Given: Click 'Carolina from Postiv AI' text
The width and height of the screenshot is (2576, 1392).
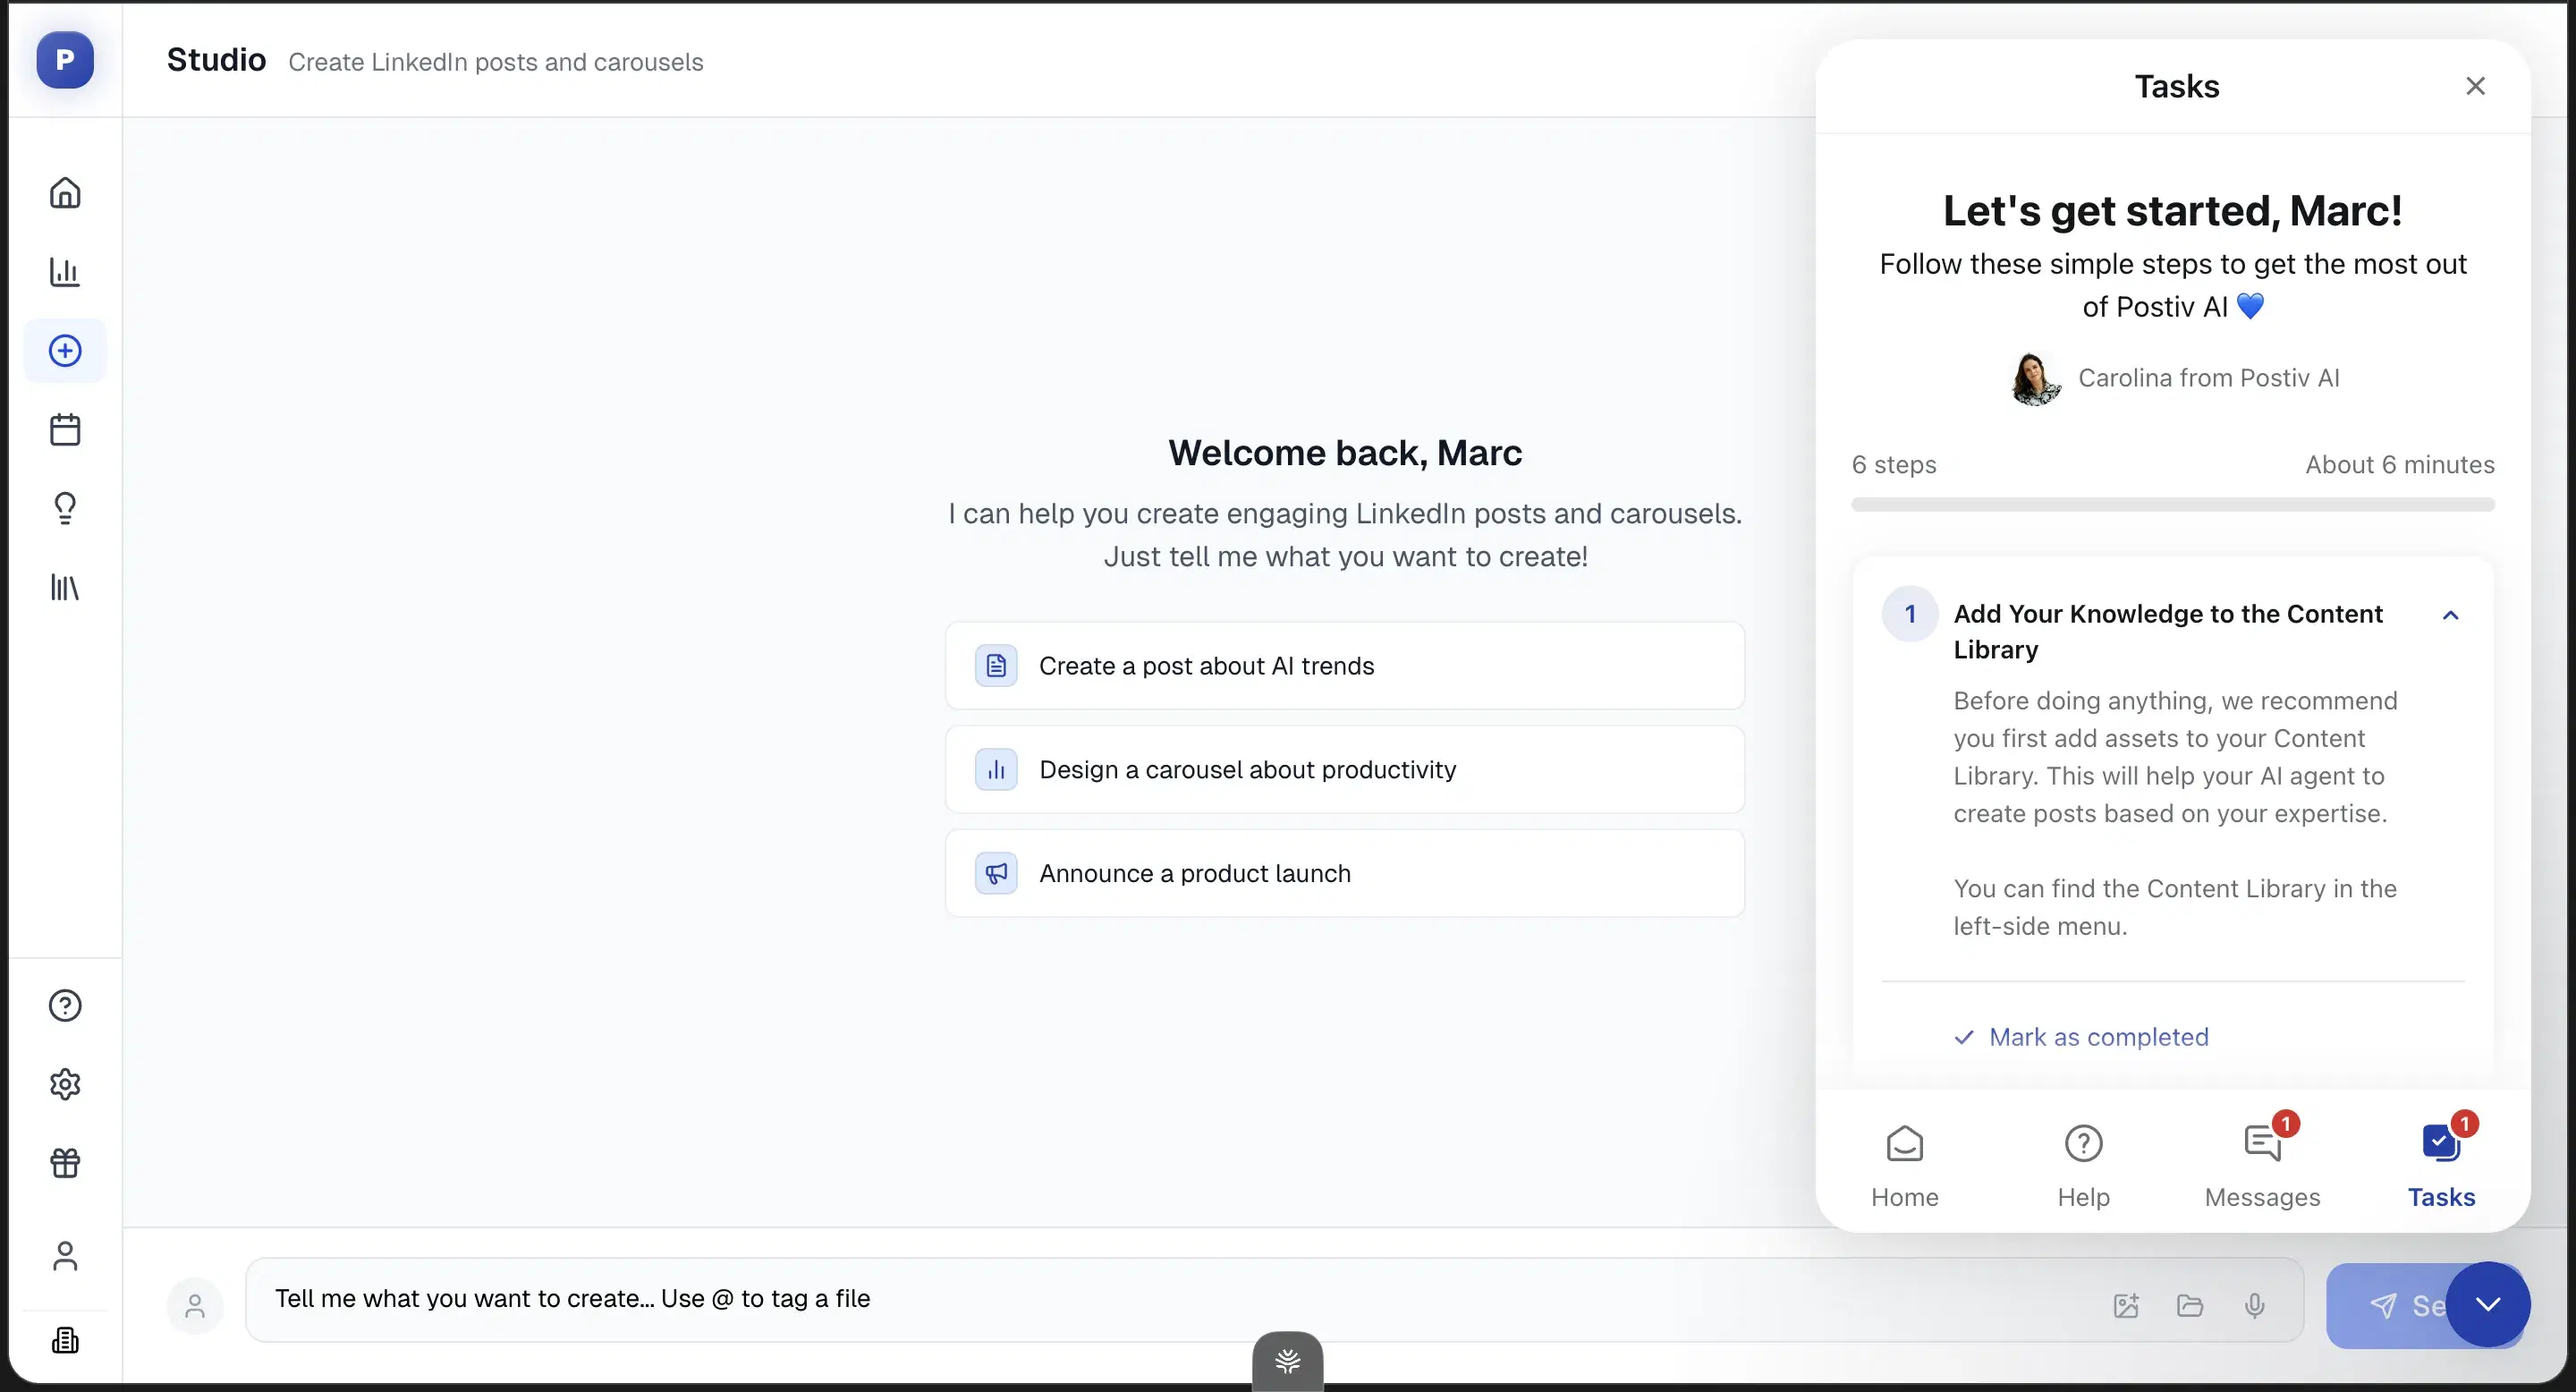Looking at the screenshot, I should pos(2209,378).
